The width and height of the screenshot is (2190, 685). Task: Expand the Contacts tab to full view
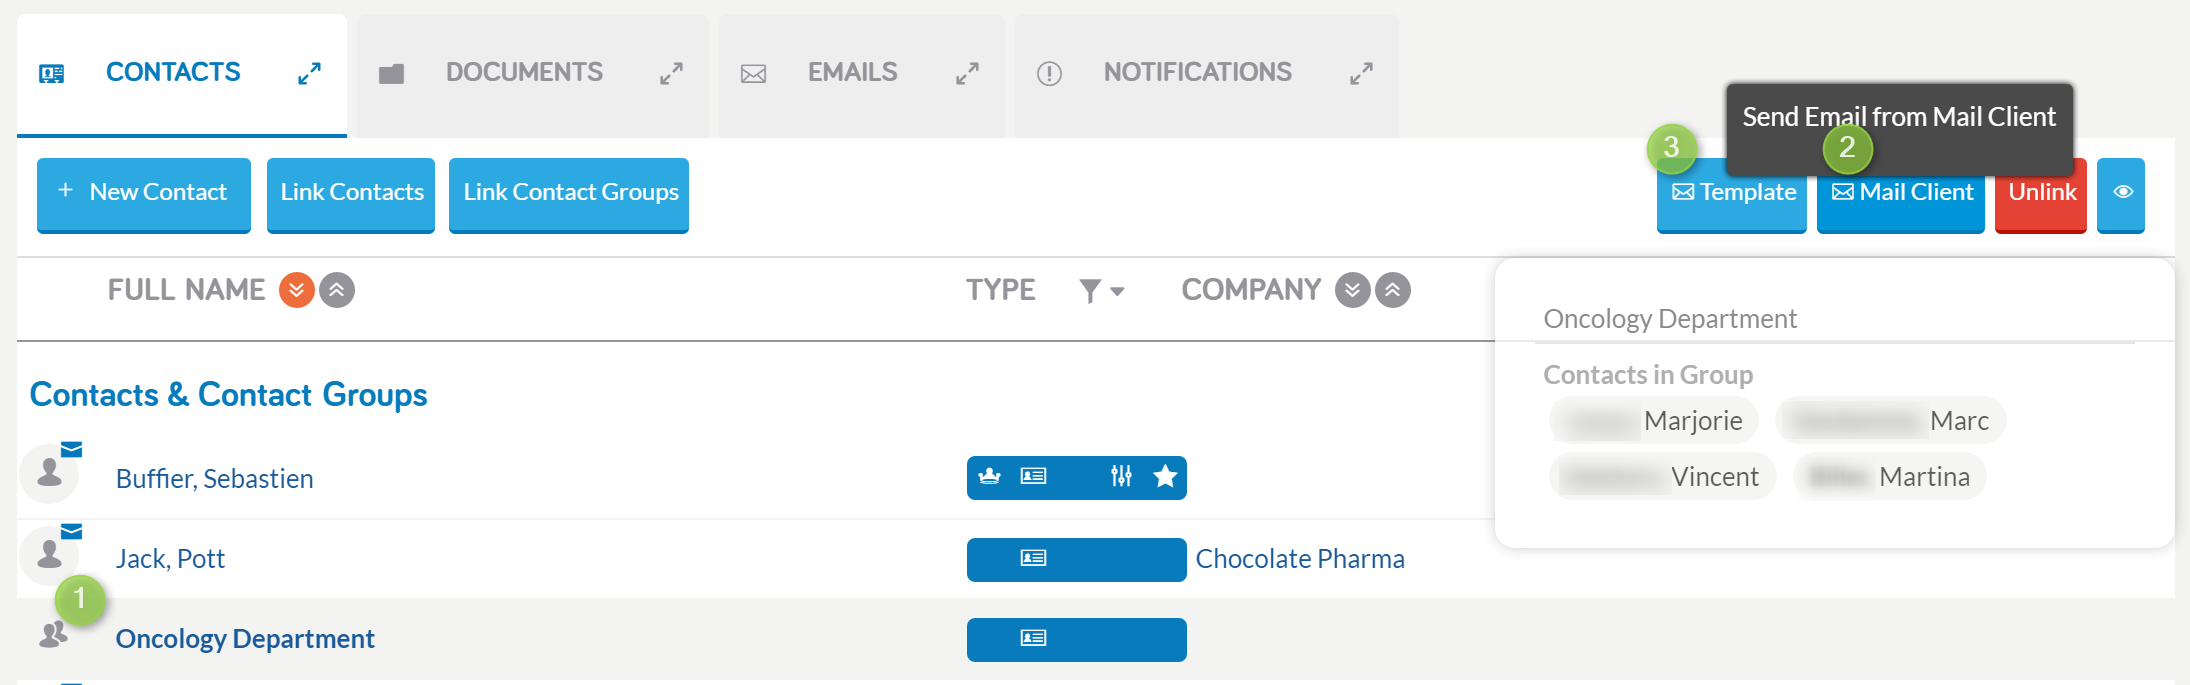click(x=309, y=73)
